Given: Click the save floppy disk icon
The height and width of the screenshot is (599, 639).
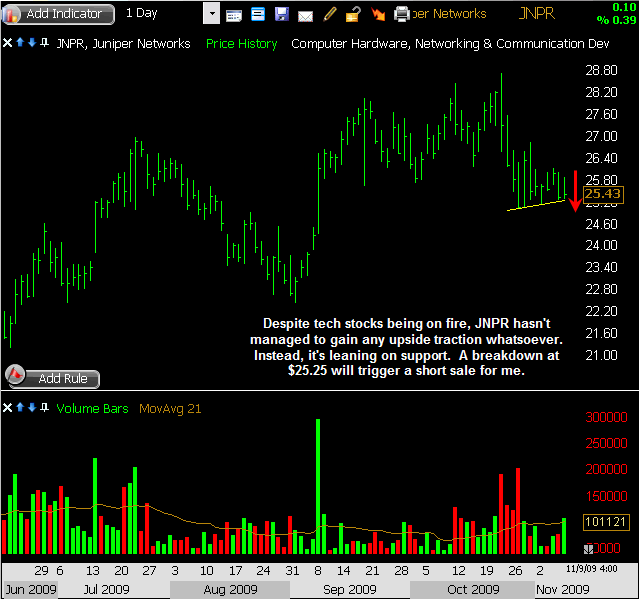Looking at the screenshot, I should pyautogui.click(x=281, y=14).
